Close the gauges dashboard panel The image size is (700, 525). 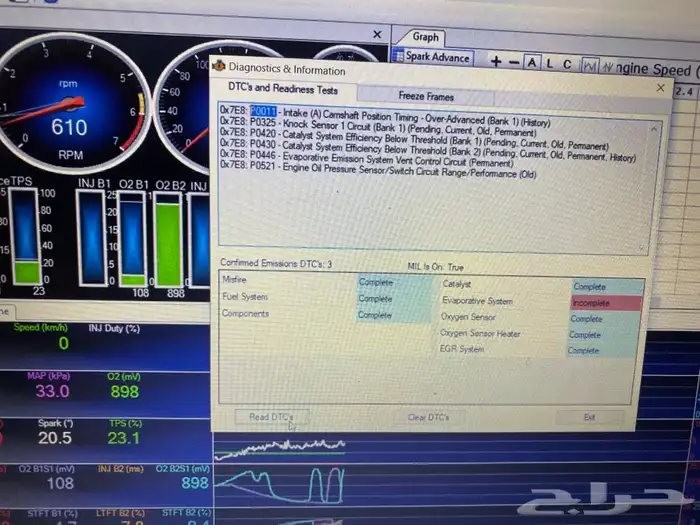pyautogui.click(x=377, y=34)
